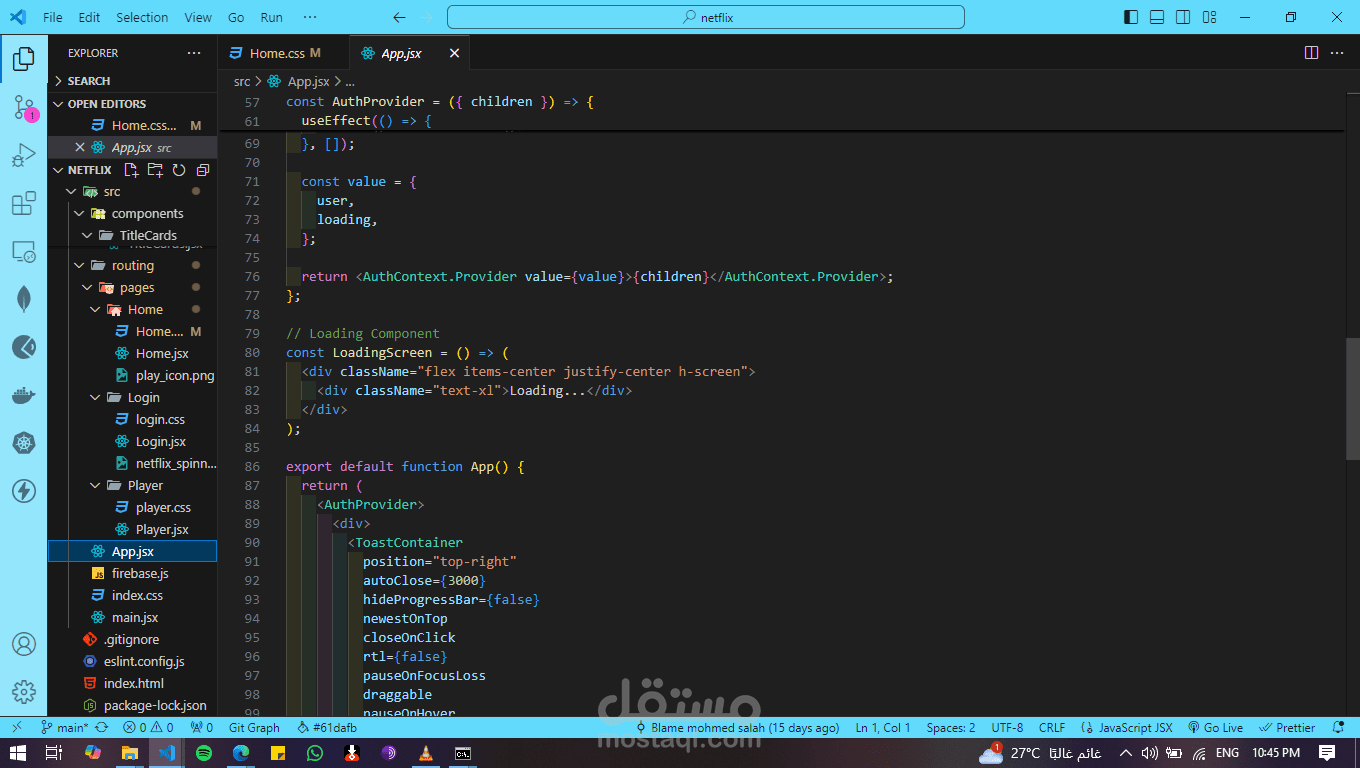This screenshot has width=1360, height=768.
Task: Open the Run and Debug view
Action: tap(24, 156)
